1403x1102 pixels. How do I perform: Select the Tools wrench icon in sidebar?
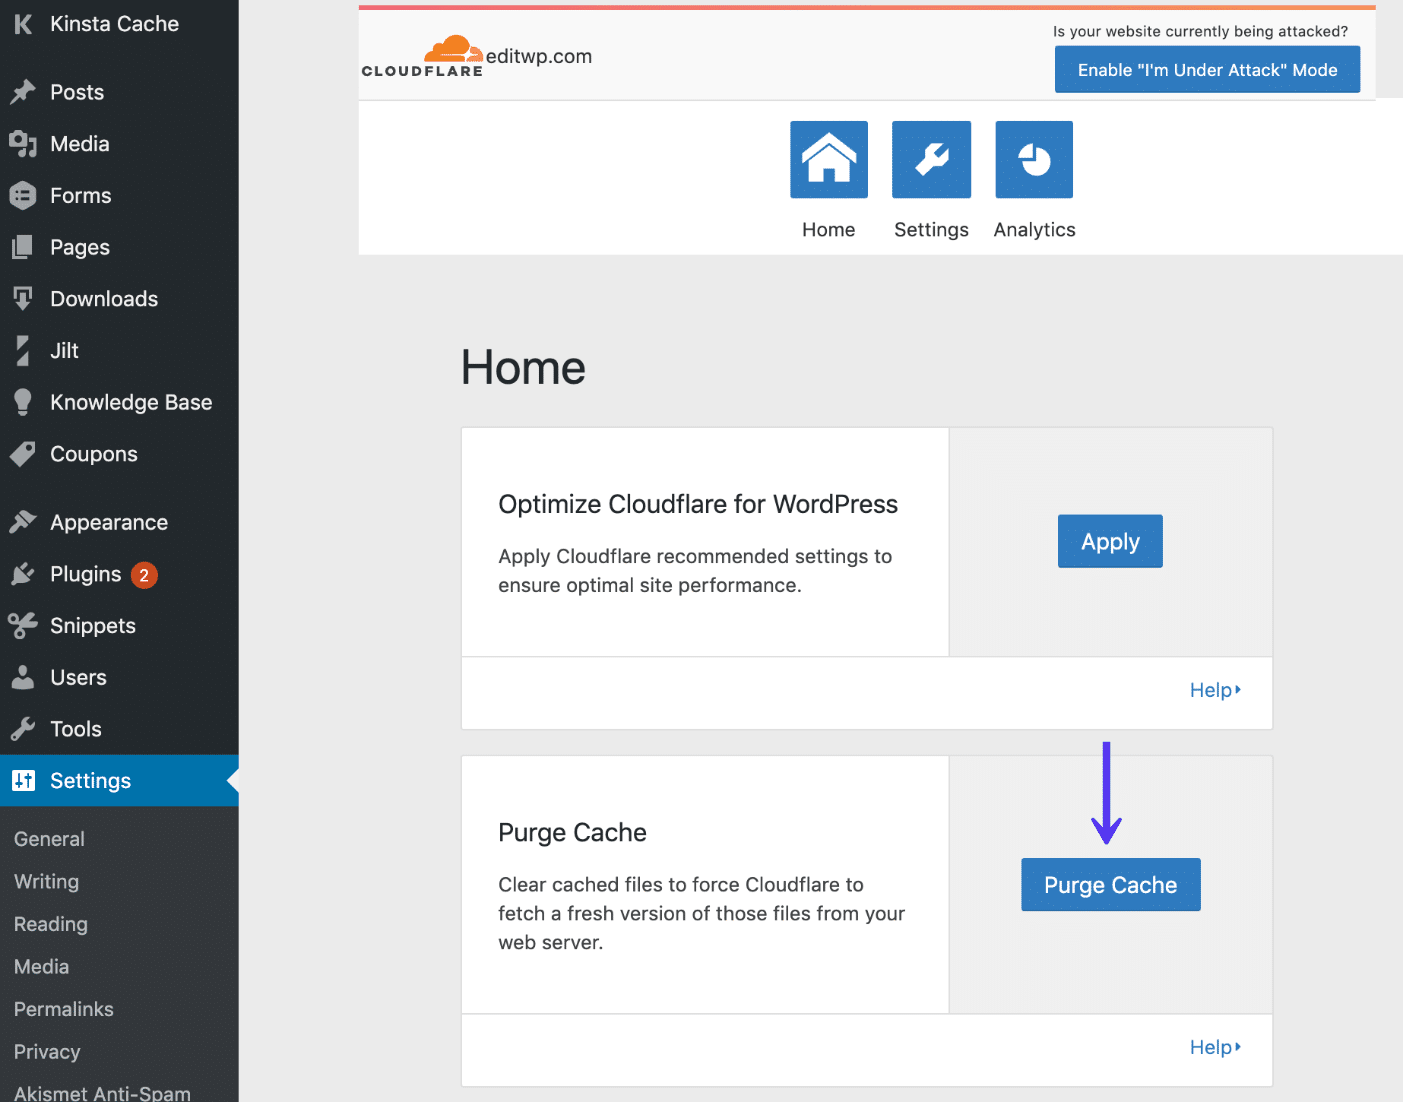tap(23, 728)
